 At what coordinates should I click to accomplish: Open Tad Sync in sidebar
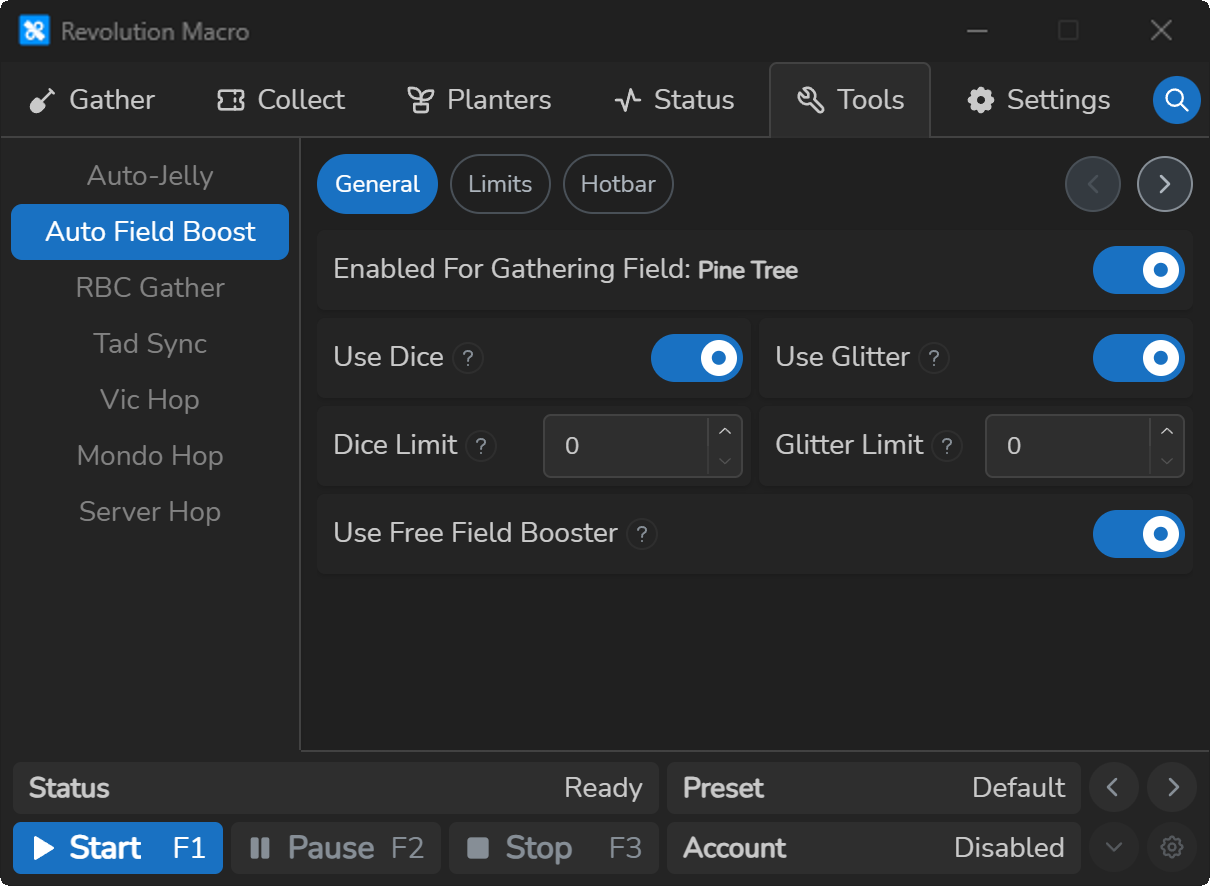point(150,344)
